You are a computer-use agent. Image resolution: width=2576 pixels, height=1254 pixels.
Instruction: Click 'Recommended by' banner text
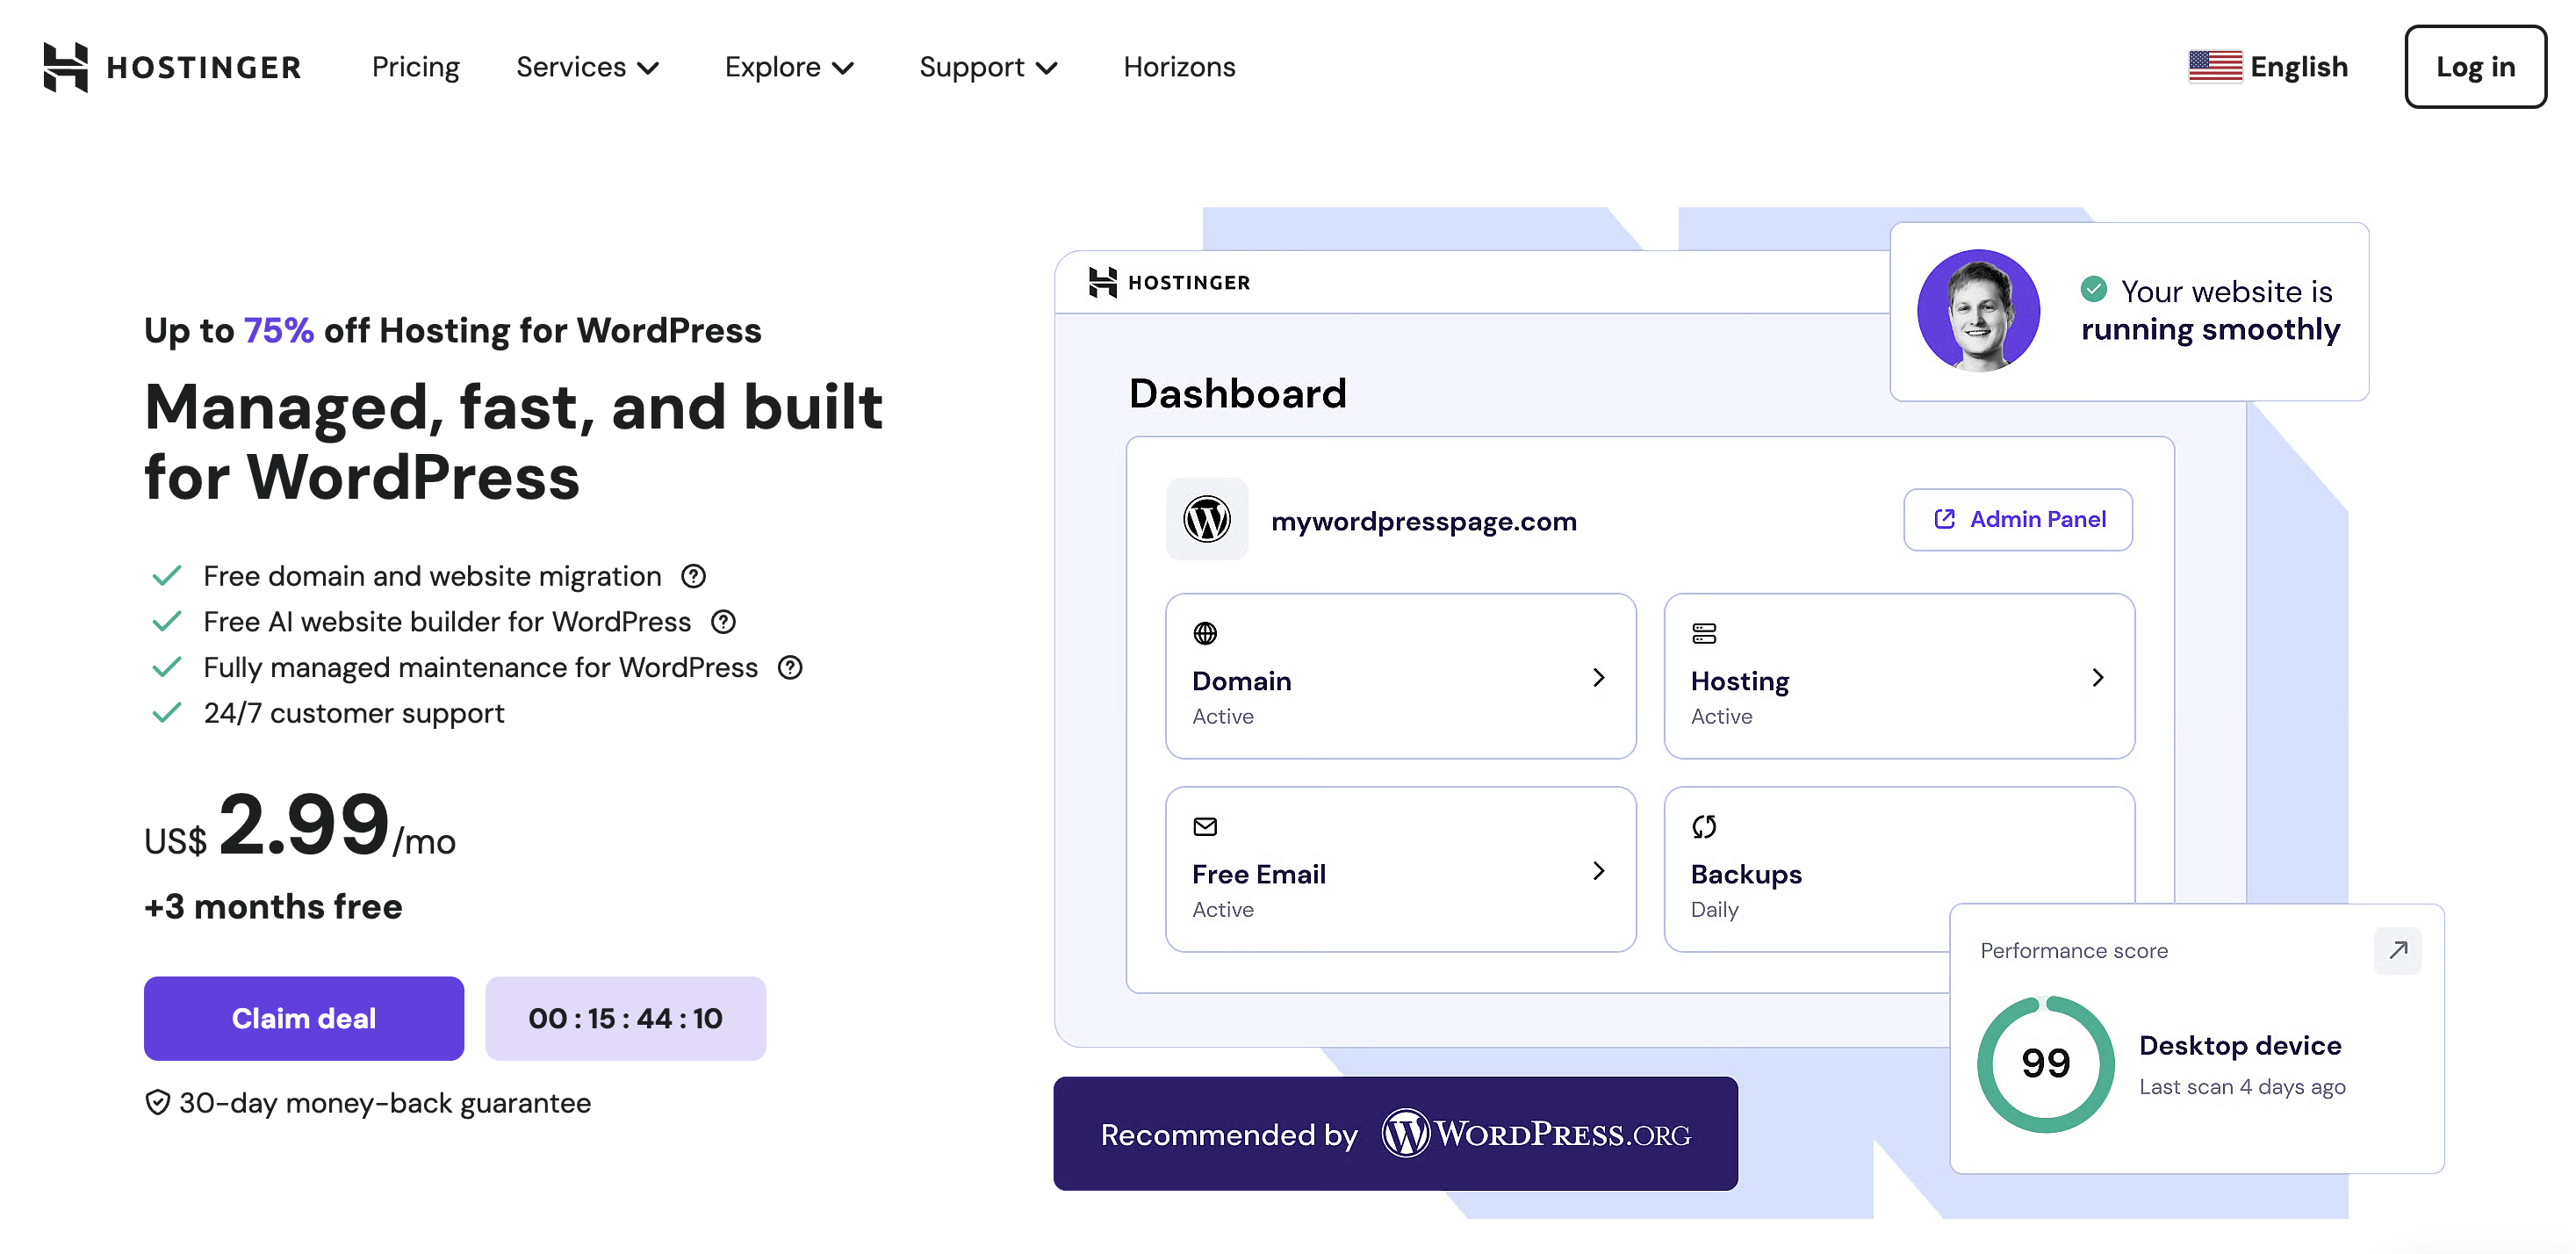point(1228,1135)
